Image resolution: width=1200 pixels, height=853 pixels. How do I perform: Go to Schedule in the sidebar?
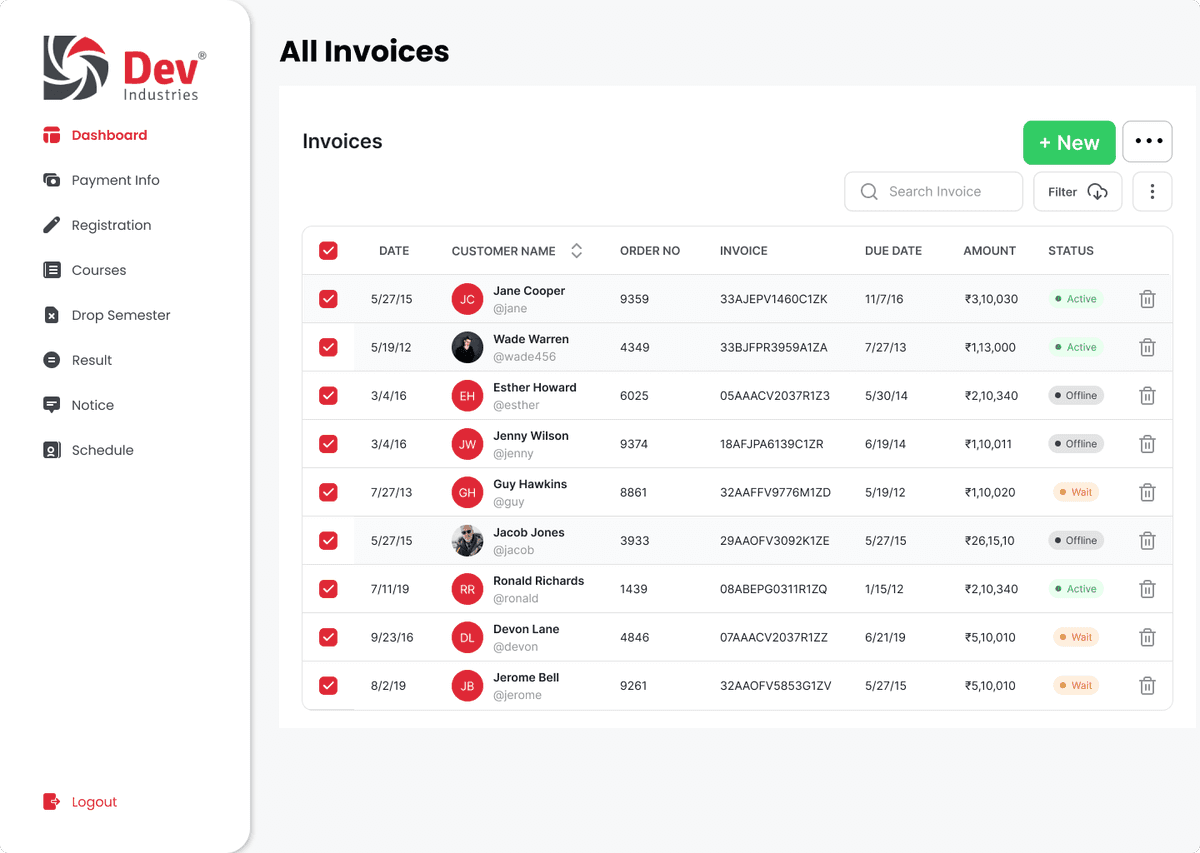pos(102,450)
